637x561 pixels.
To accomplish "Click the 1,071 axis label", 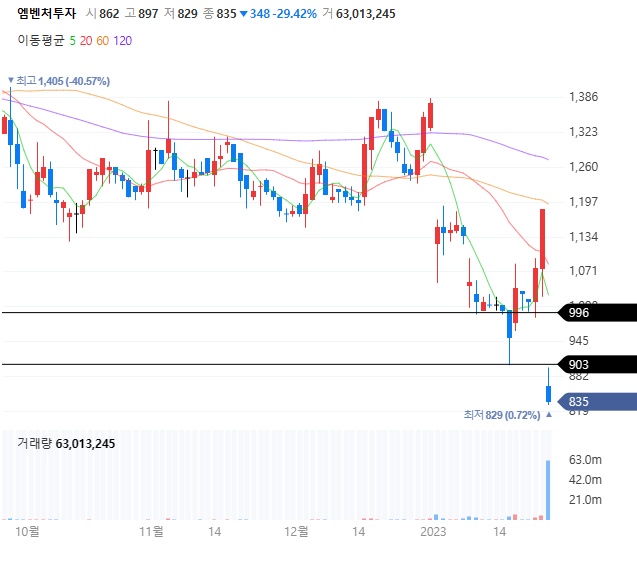I will (583, 271).
